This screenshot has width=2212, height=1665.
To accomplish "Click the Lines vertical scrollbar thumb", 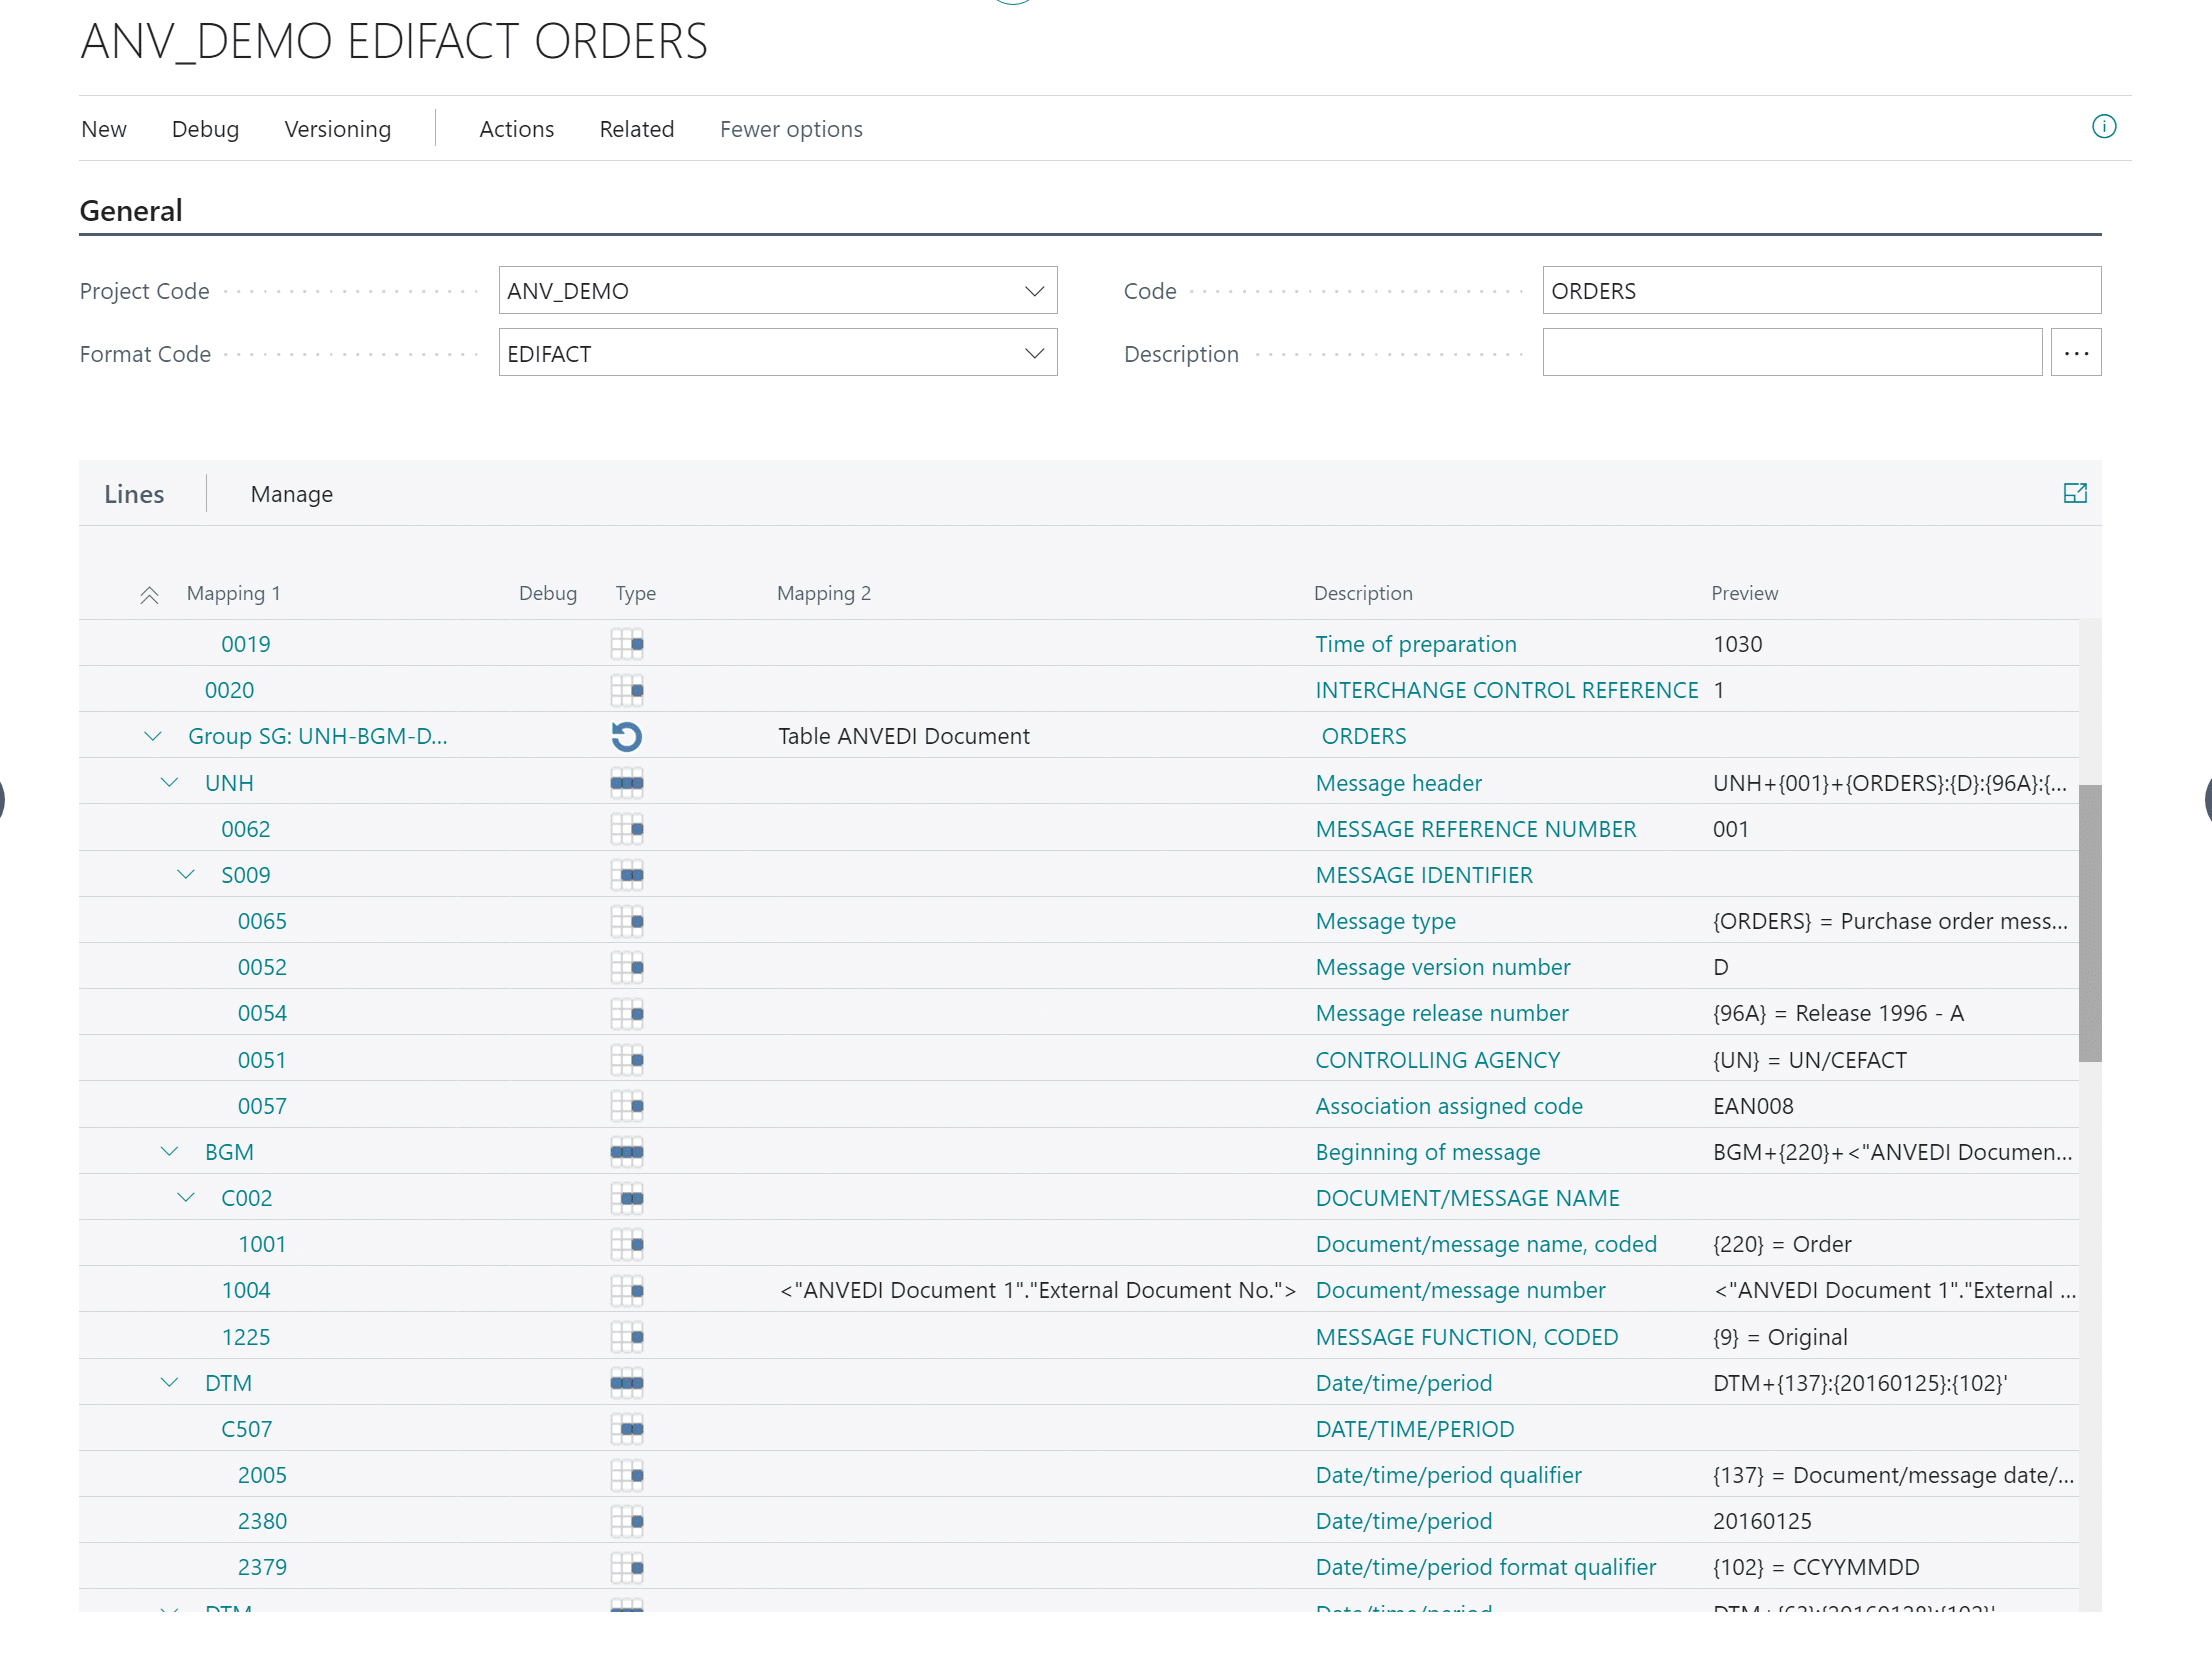I will coord(2089,922).
